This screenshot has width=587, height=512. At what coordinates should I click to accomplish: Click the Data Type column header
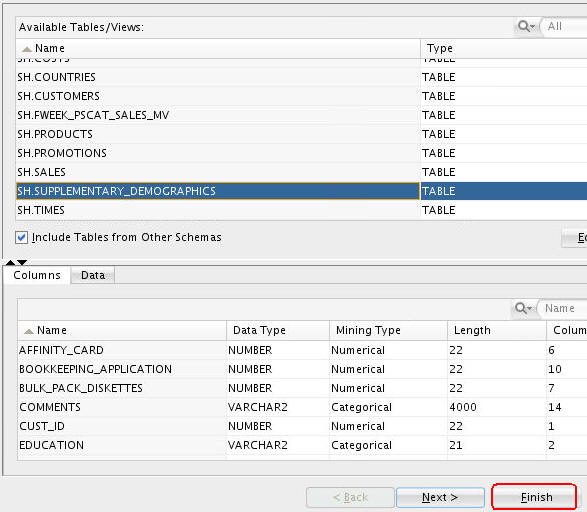click(x=278, y=330)
